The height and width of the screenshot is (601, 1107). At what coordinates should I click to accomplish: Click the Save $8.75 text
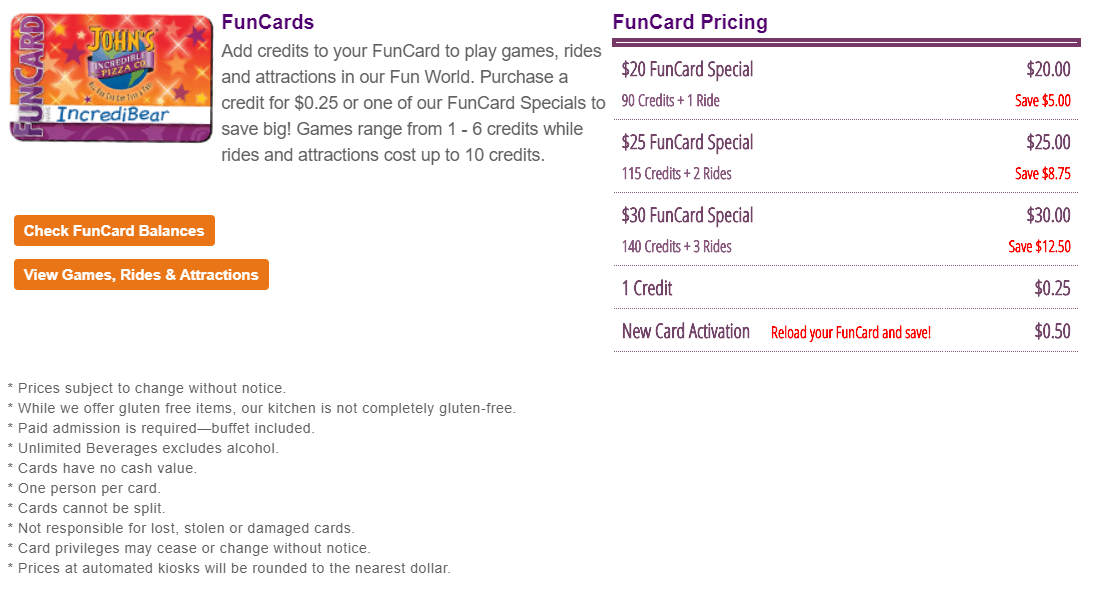(x=1042, y=174)
